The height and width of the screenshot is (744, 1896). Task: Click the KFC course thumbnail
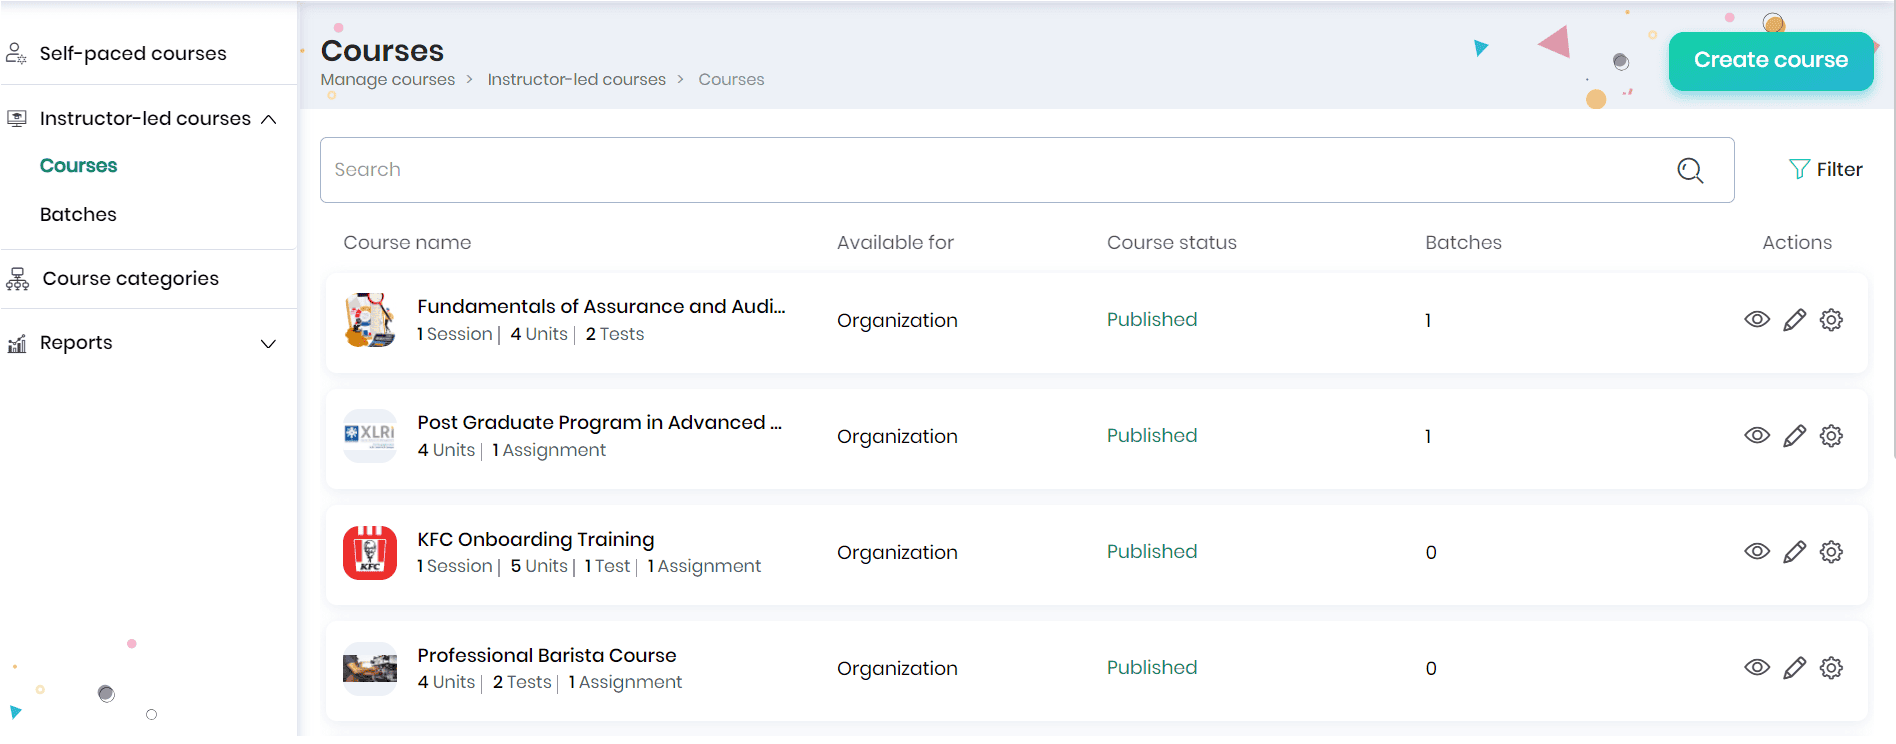click(370, 553)
